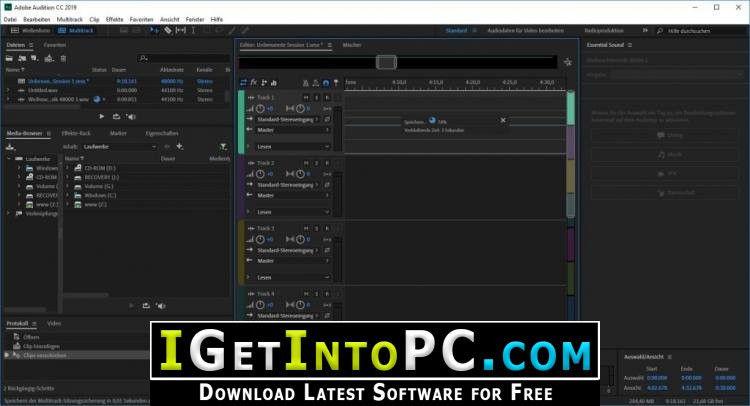Select the Razor tool in toolbar

(x=168, y=31)
